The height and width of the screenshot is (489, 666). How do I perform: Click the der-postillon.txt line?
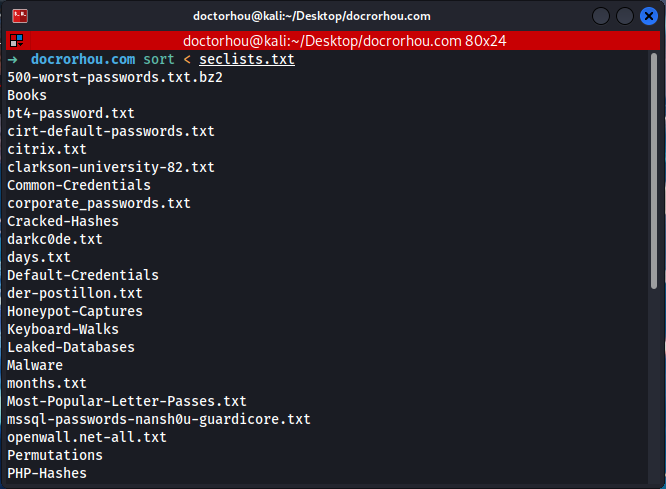tap(75, 293)
